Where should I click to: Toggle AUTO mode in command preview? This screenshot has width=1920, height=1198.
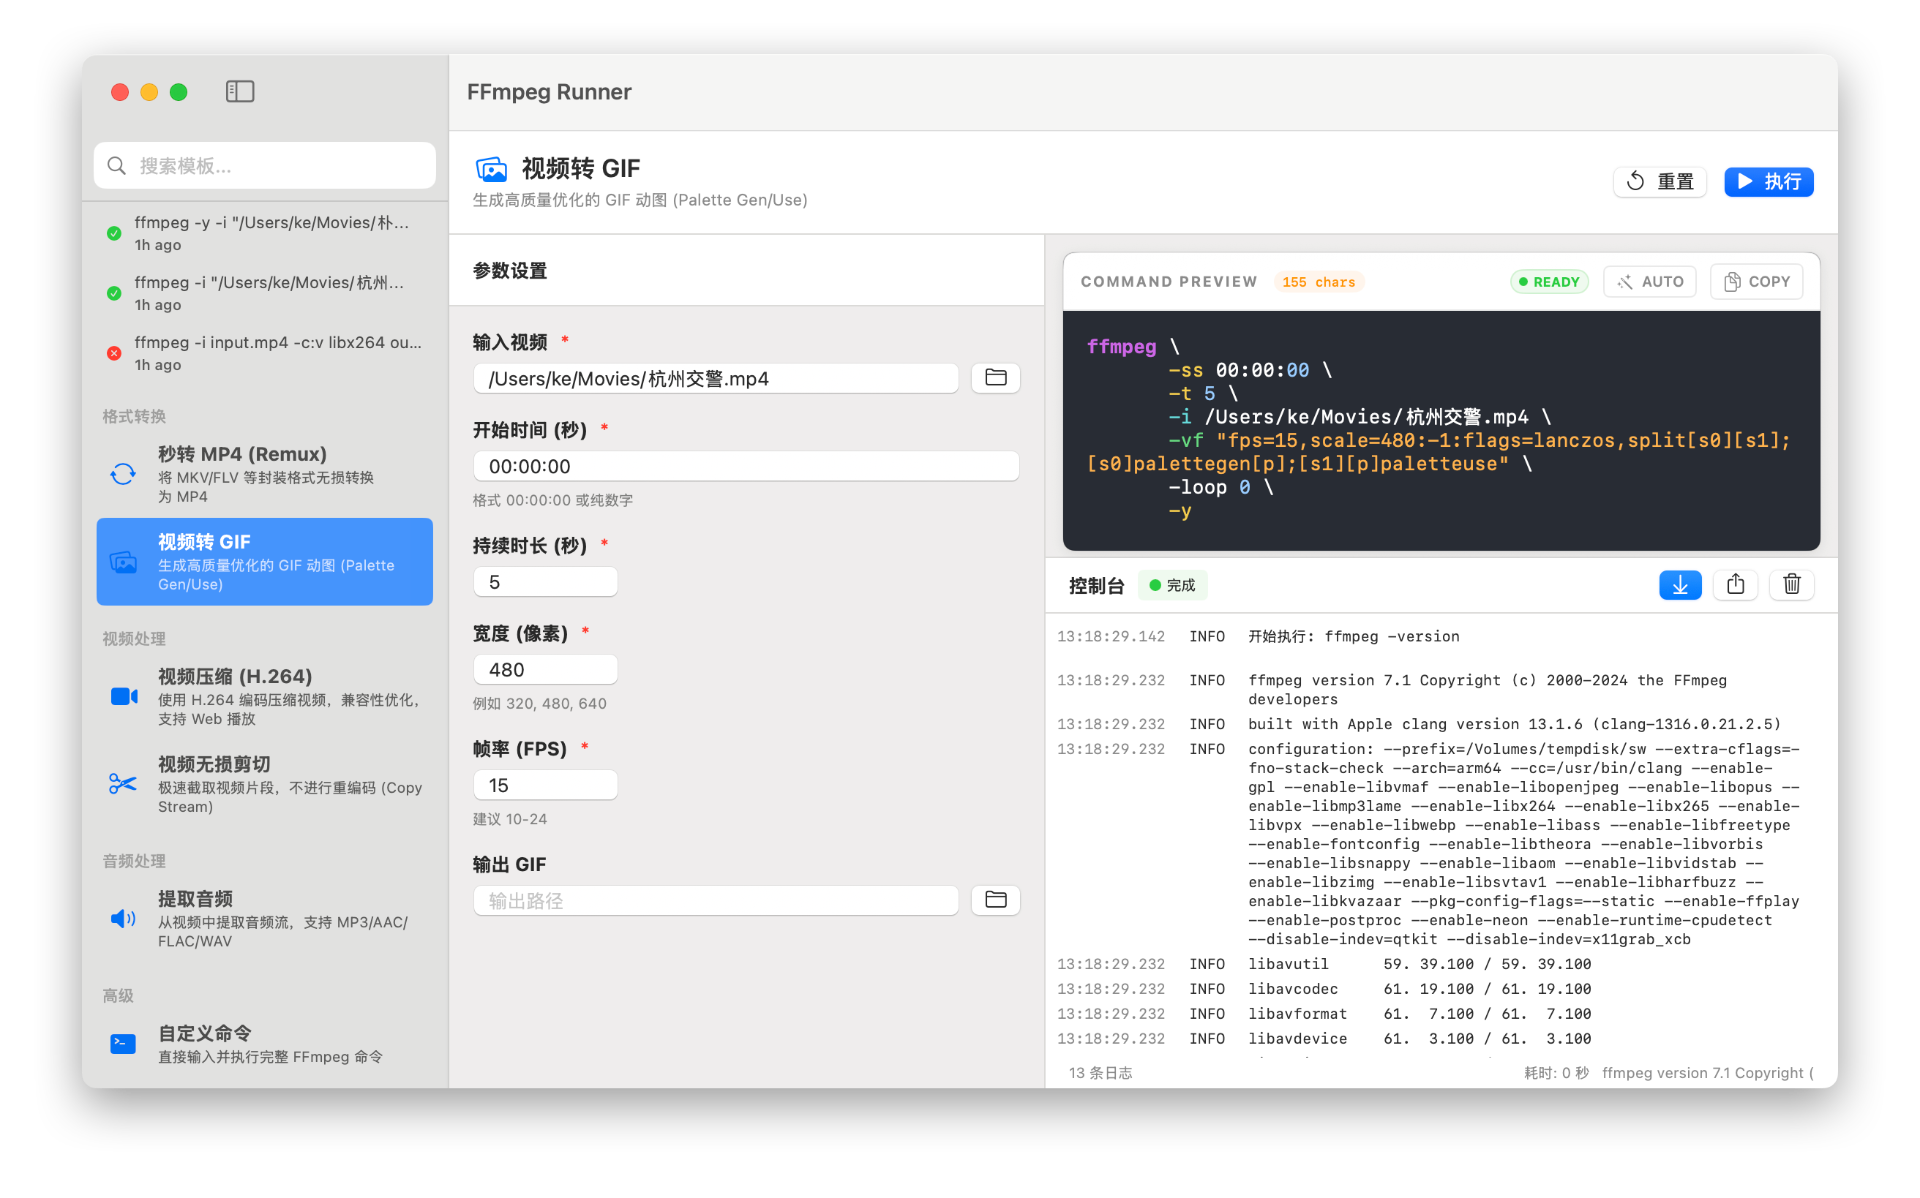pos(1650,282)
